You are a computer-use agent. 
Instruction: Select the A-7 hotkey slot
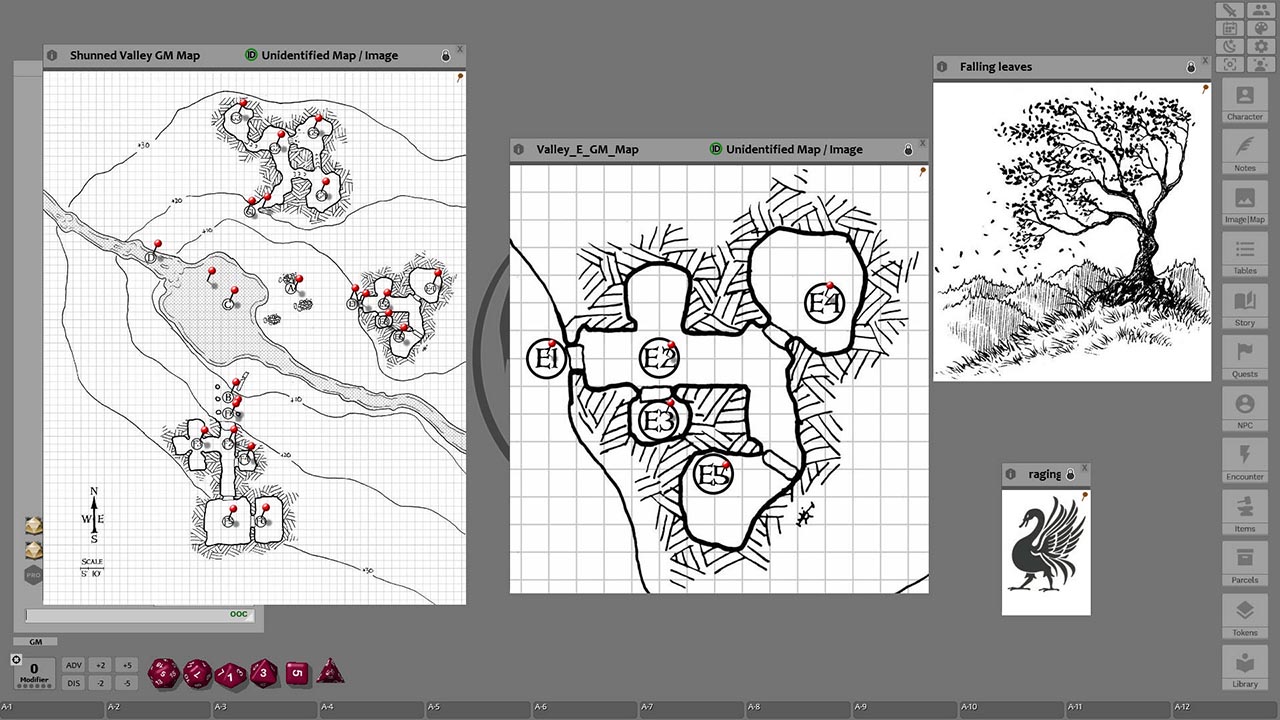pos(693,708)
